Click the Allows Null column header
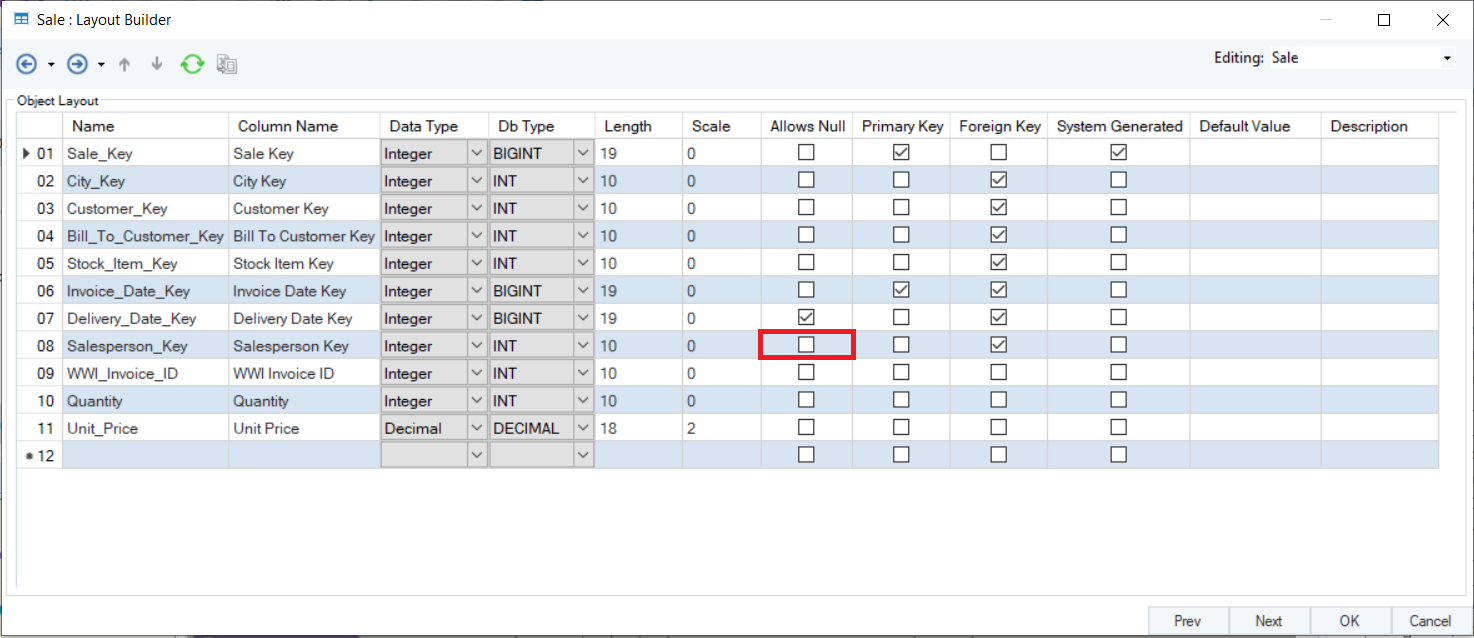The width and height of the screenshot is (1474, 638). pos(807,126)
